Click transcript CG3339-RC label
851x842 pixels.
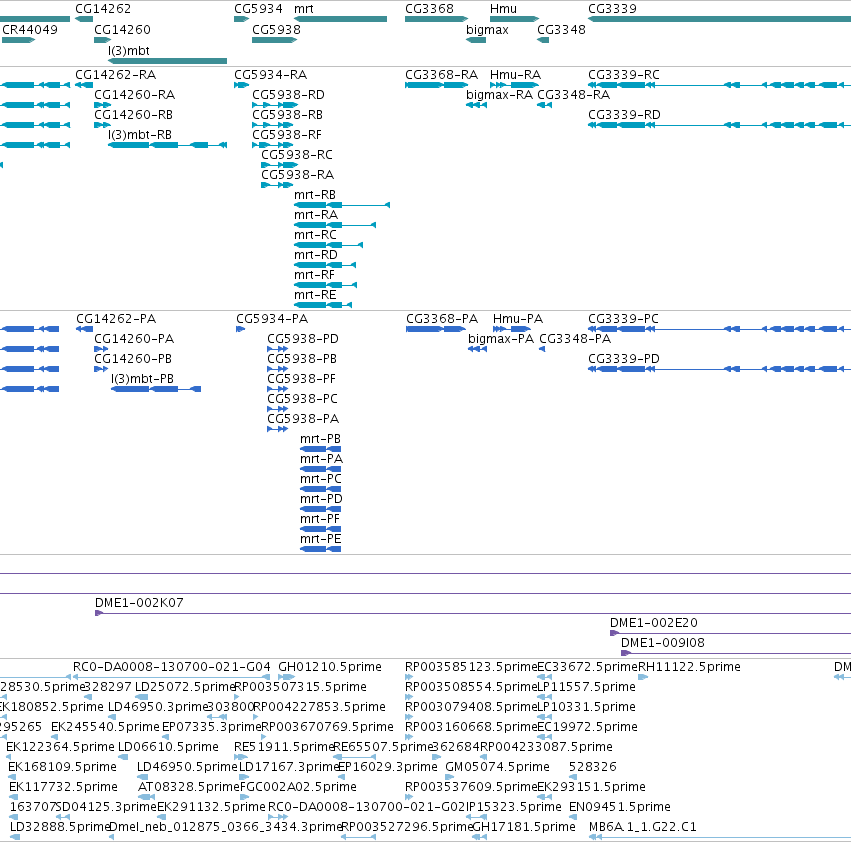click(624, 74)
